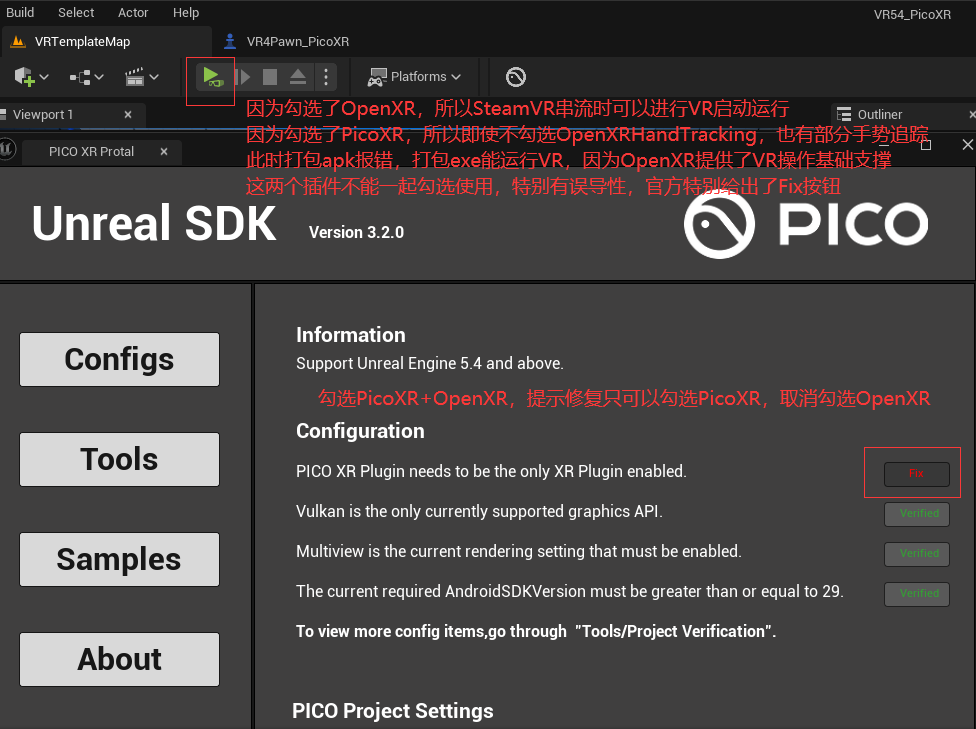Click Fix for XR plugin conflict
This screenshot has height=729, width=976.
916,474
